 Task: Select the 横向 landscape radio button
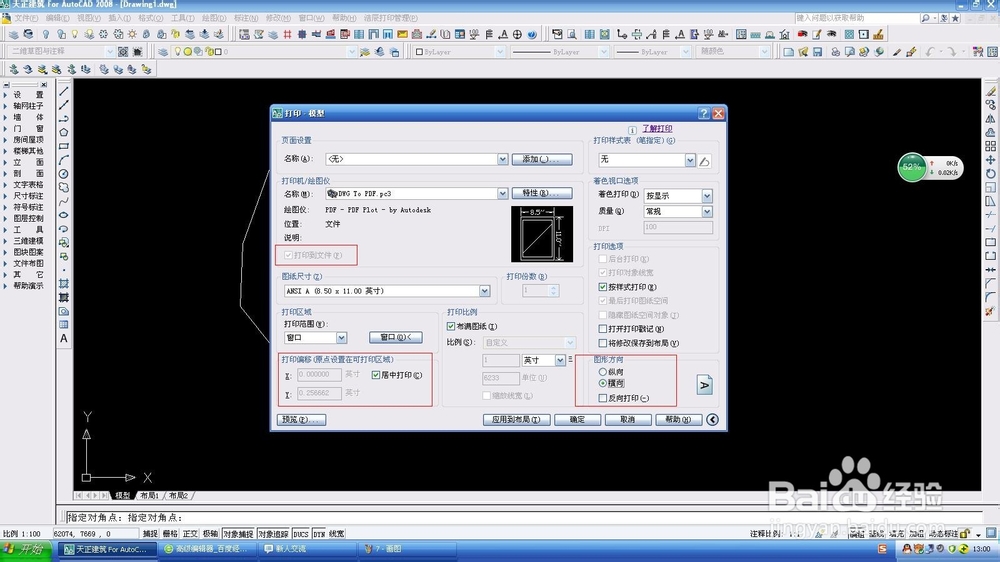pyautogui.click(x=603, y=383)
